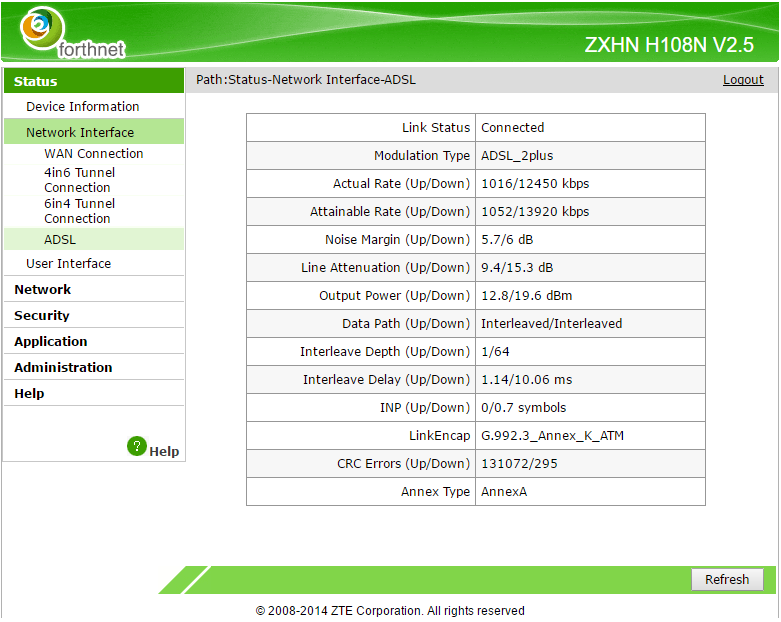Viewport: 781px width, 622px height.
Task: Click the green Help question mark icon
Action: [137, 446]
